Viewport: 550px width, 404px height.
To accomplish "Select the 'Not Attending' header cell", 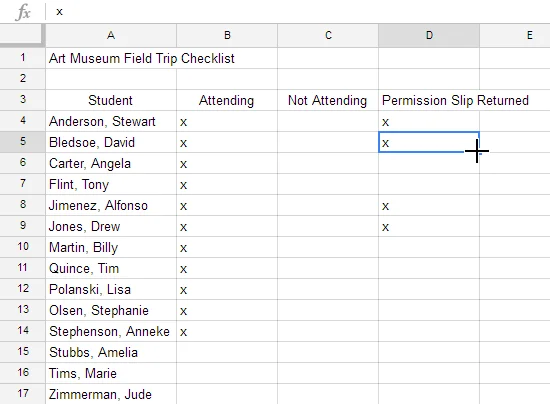I will (x=328, y=100).
